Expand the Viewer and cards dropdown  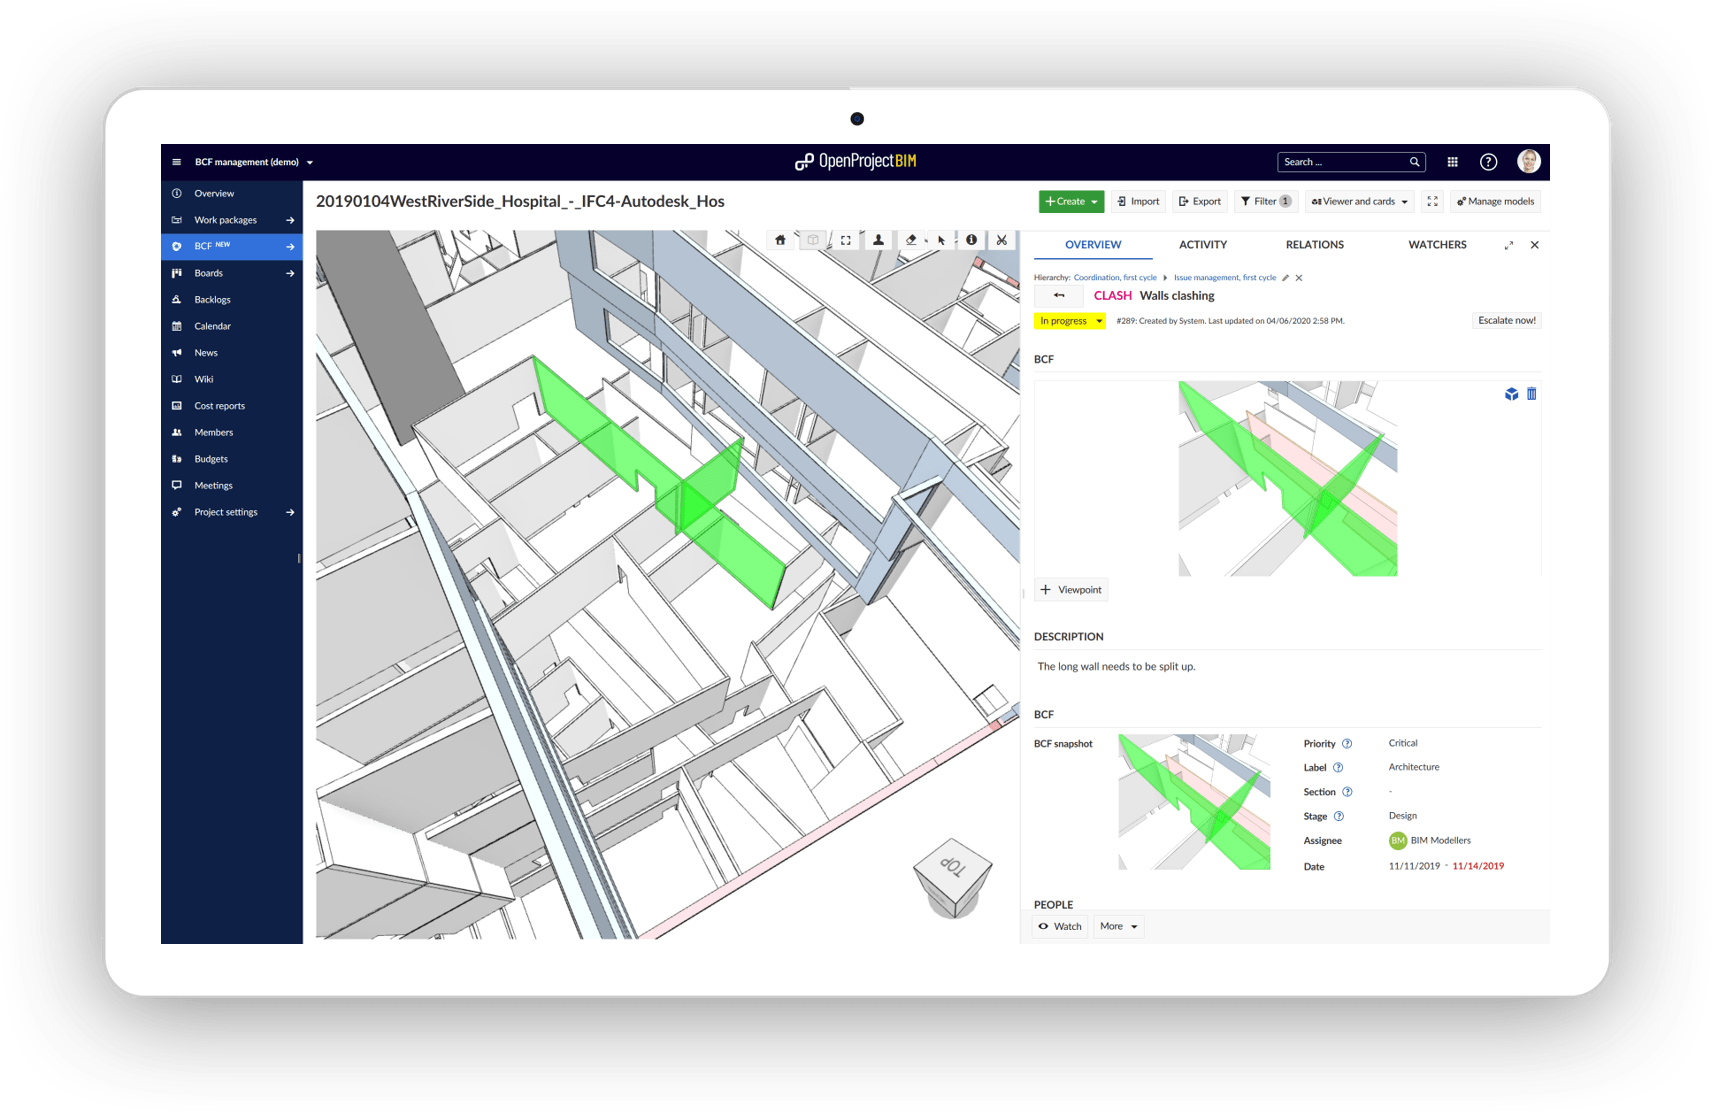(x=1359, y=201)
